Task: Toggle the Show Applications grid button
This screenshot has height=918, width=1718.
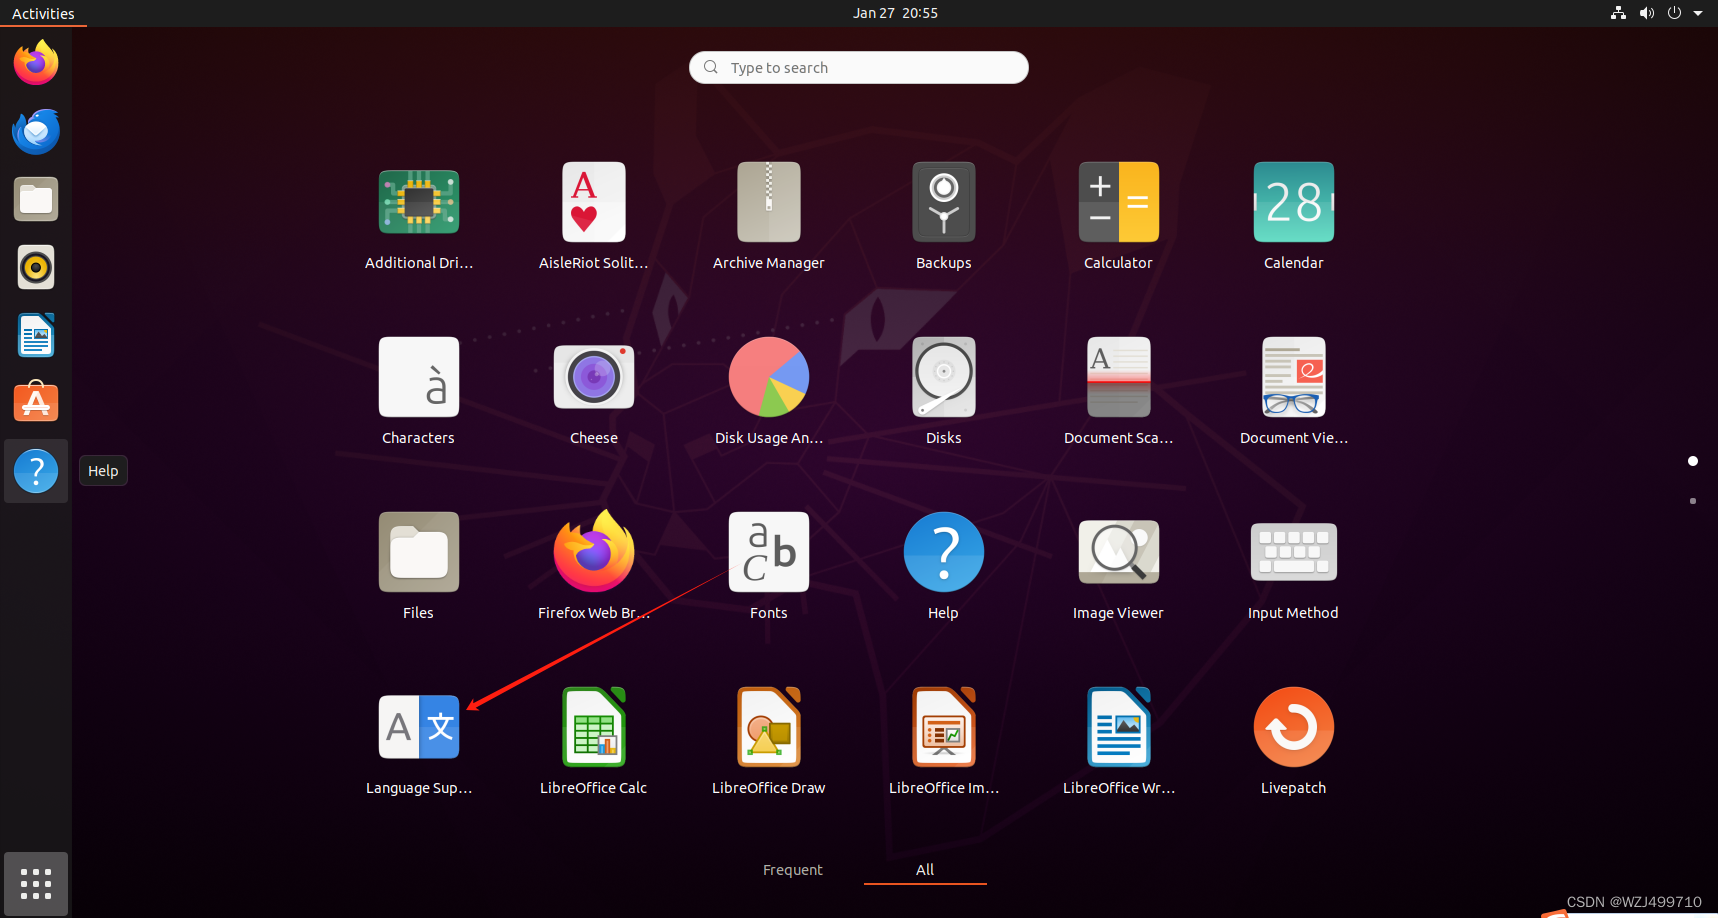Action: click(36, 884)
